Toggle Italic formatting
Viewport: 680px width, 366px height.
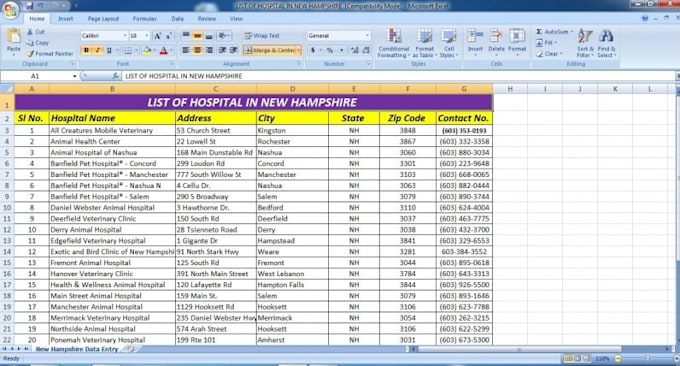98,50
